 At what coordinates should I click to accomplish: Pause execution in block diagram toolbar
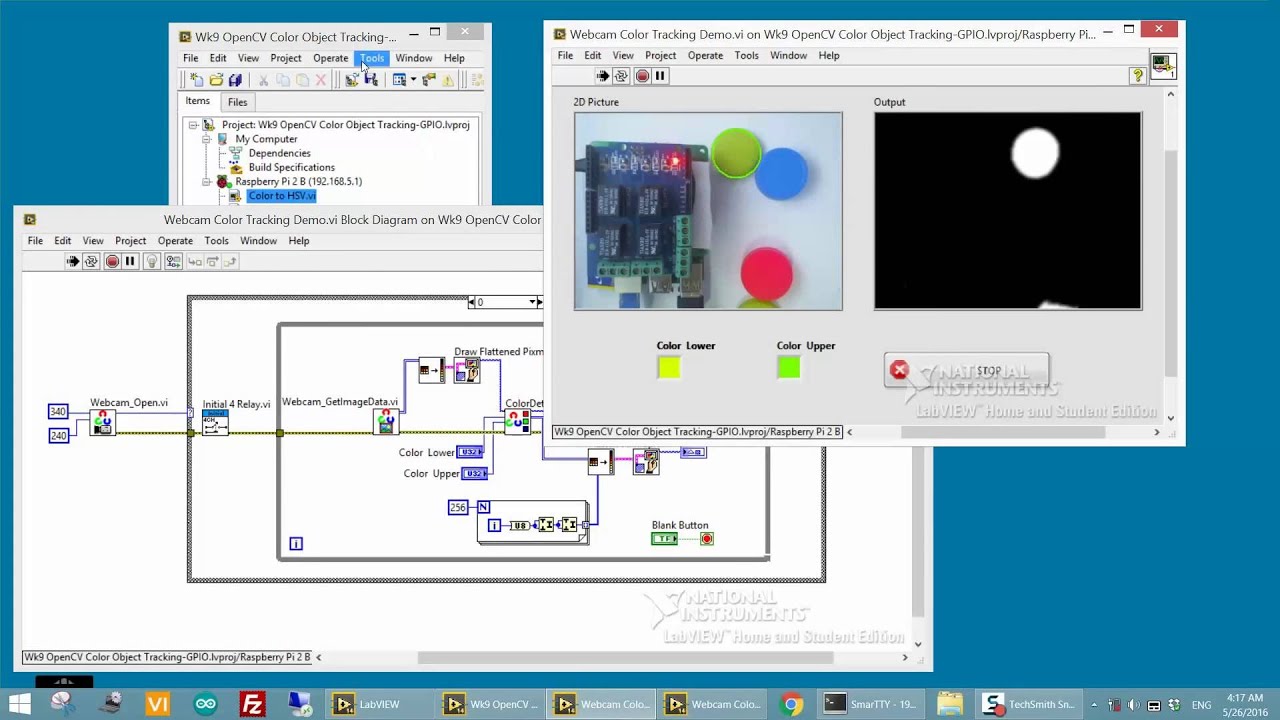pos(130,261)
